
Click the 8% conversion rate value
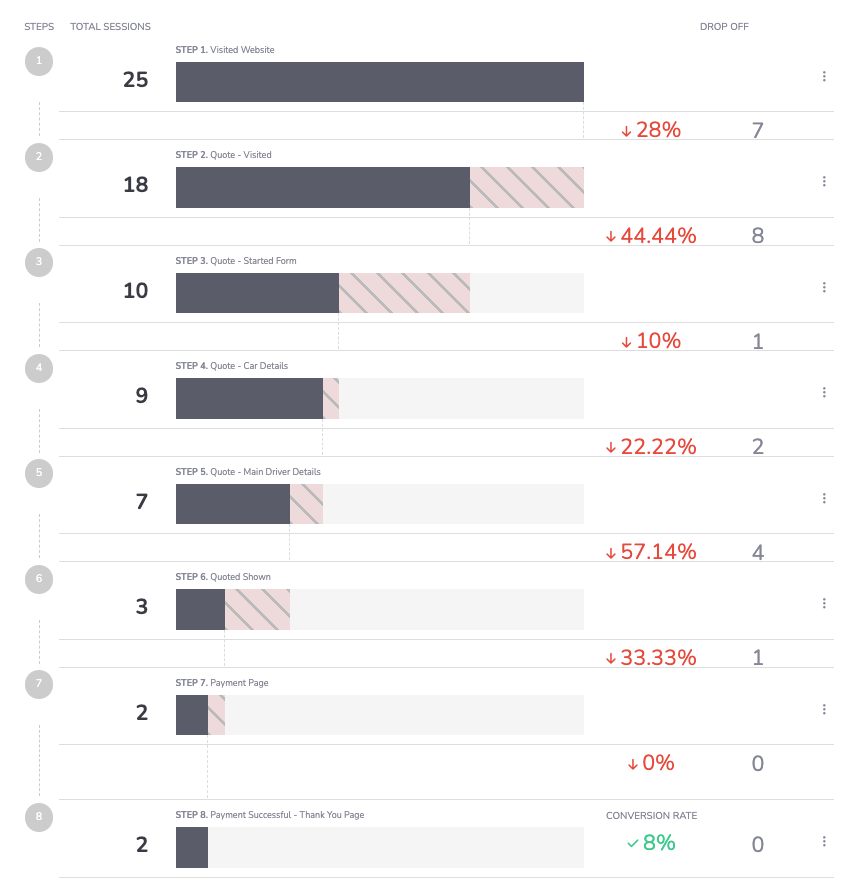[x=651, y=843]
